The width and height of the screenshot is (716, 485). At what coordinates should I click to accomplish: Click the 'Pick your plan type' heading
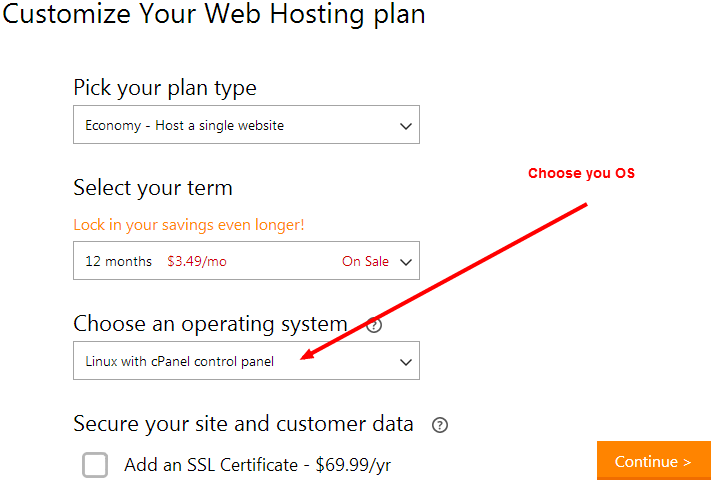(165, 88)
